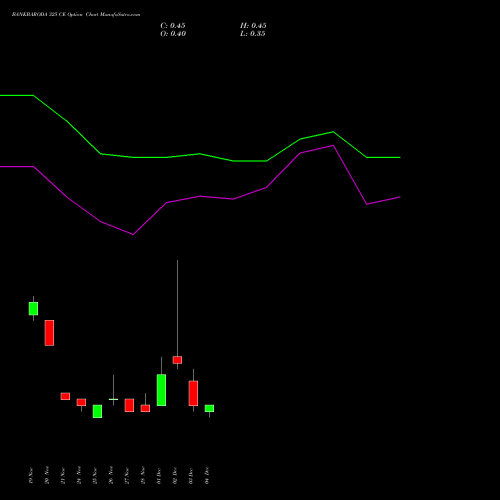
Task: Click the 21 Nov date label
Action: coord(63,475)
